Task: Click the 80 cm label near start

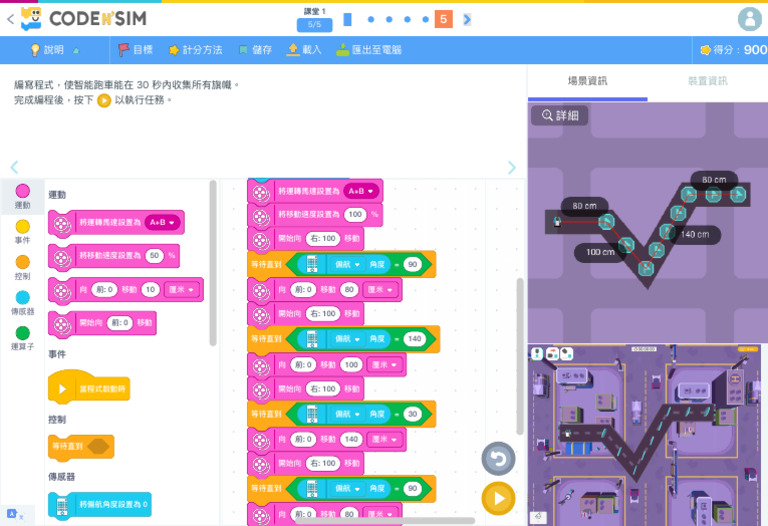Action: pos(584,206)
